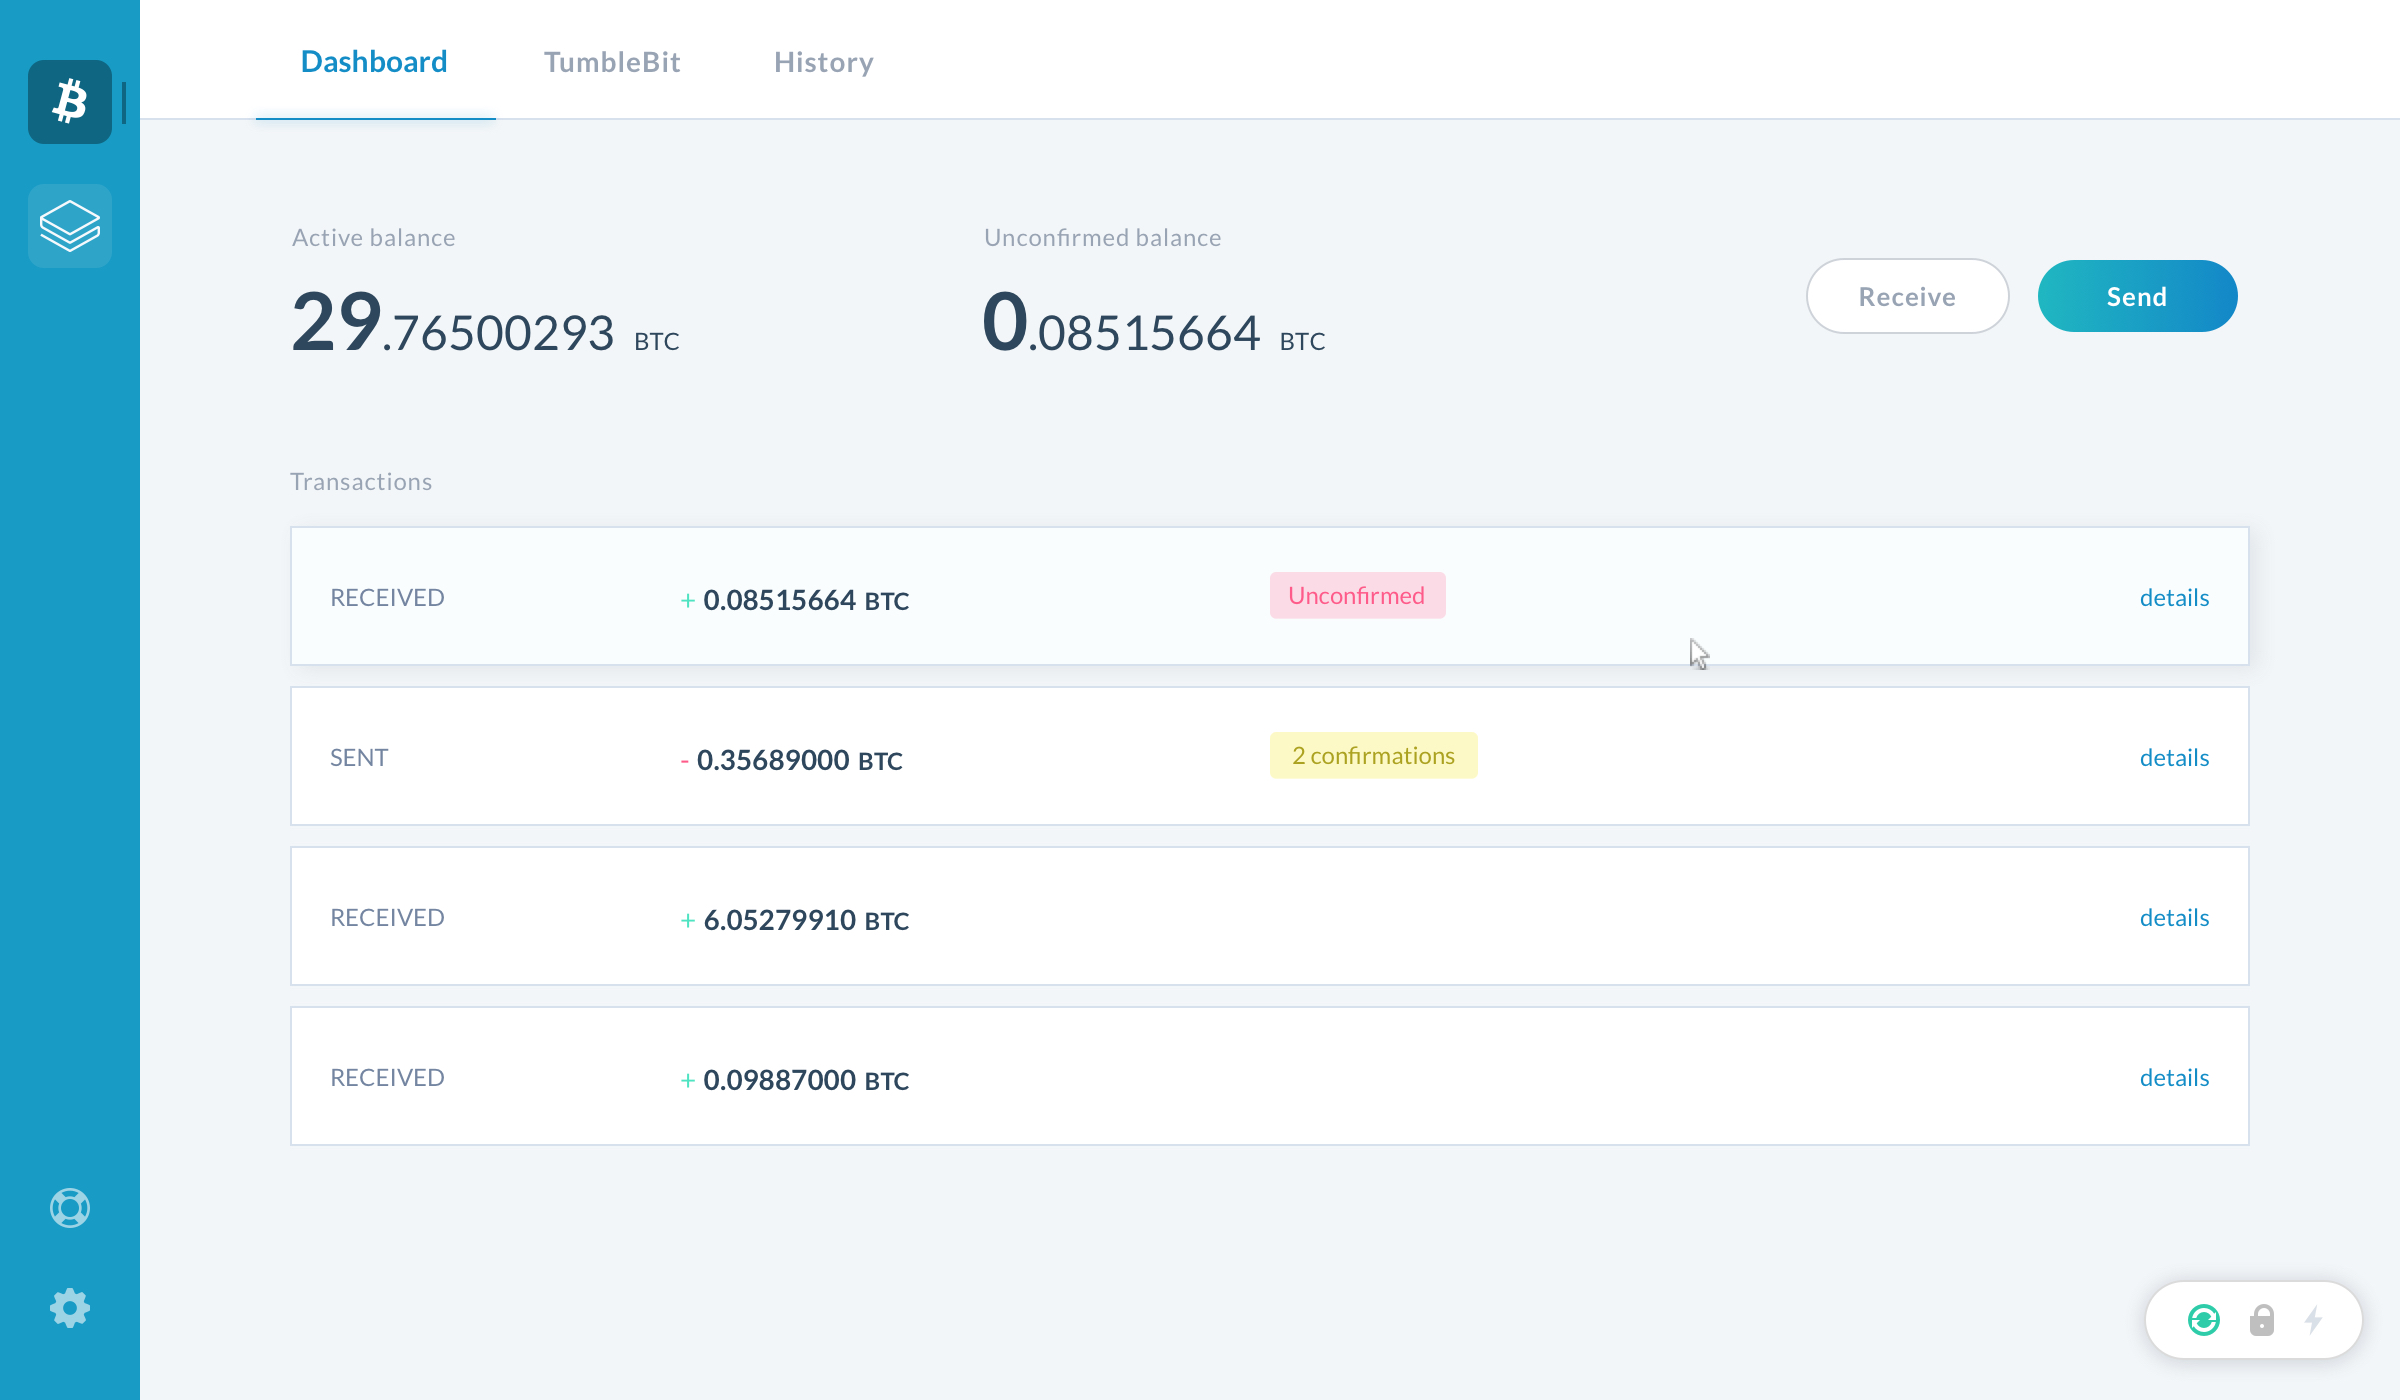The width and height of the screenshot is (2400, 1400).
Task: Select the stacked layers sidebar icon
Action: pos(70,226)
